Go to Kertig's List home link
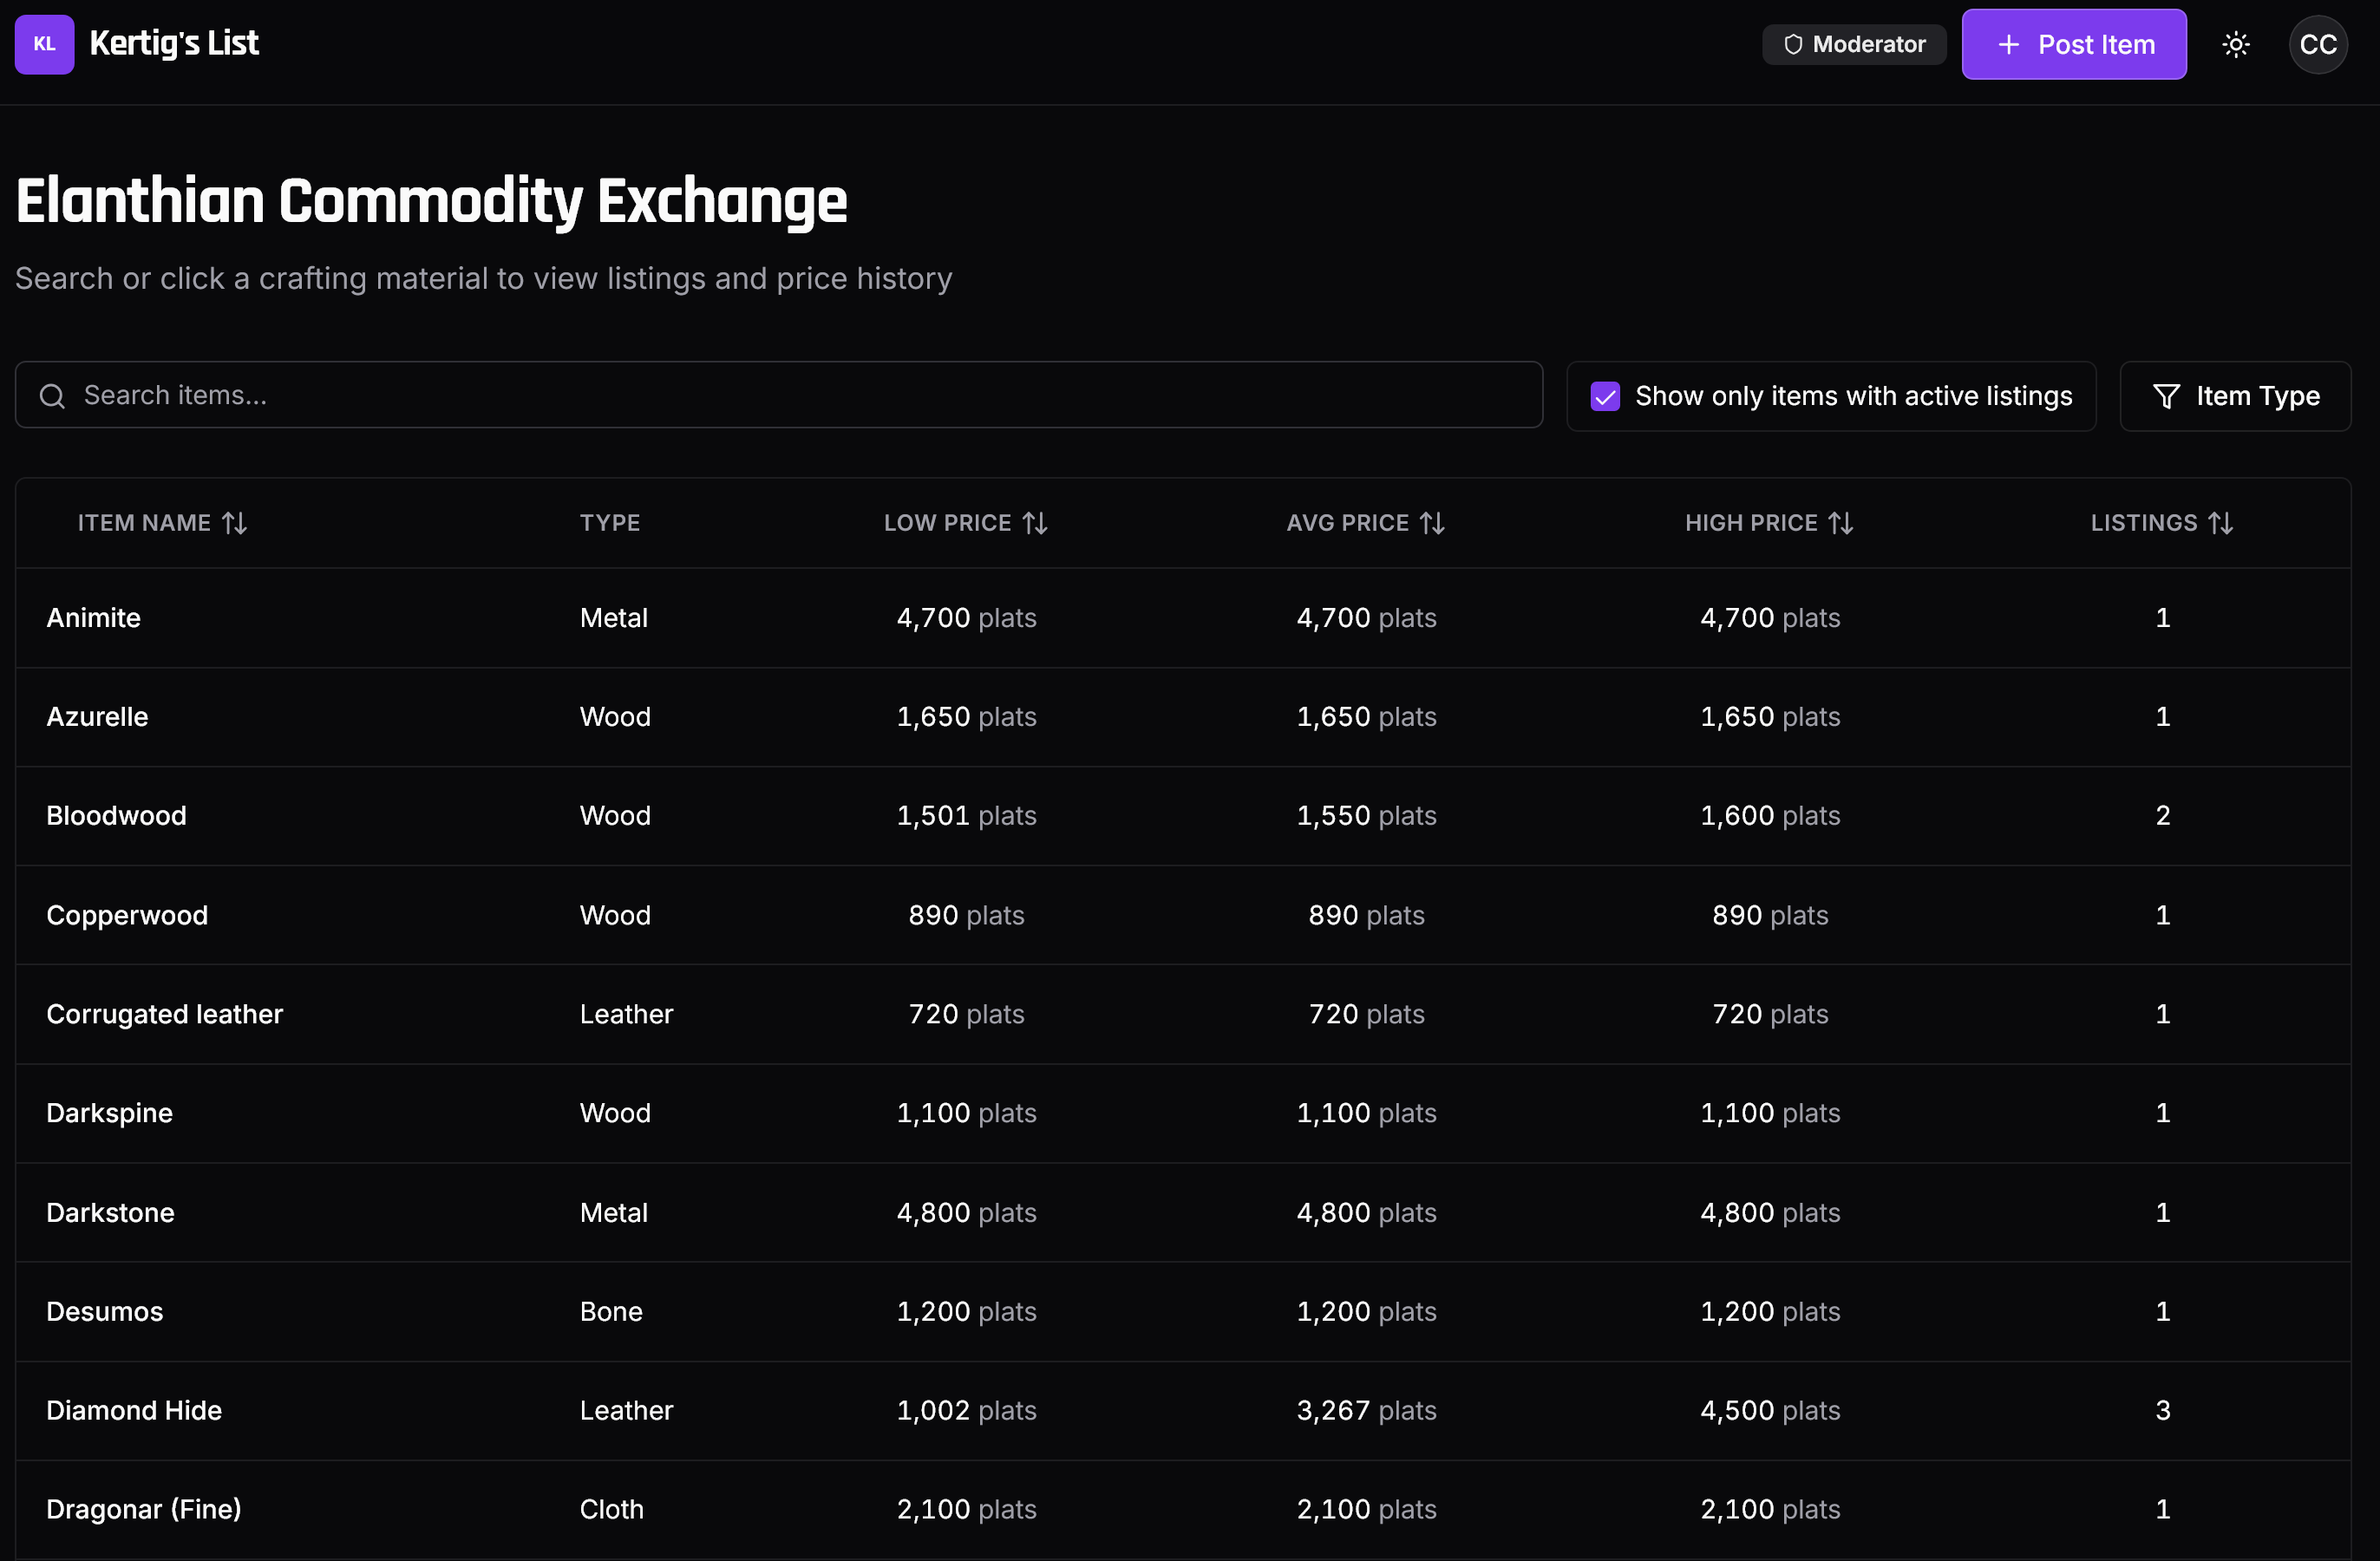 pyautogui.click(x=174, y=44)
